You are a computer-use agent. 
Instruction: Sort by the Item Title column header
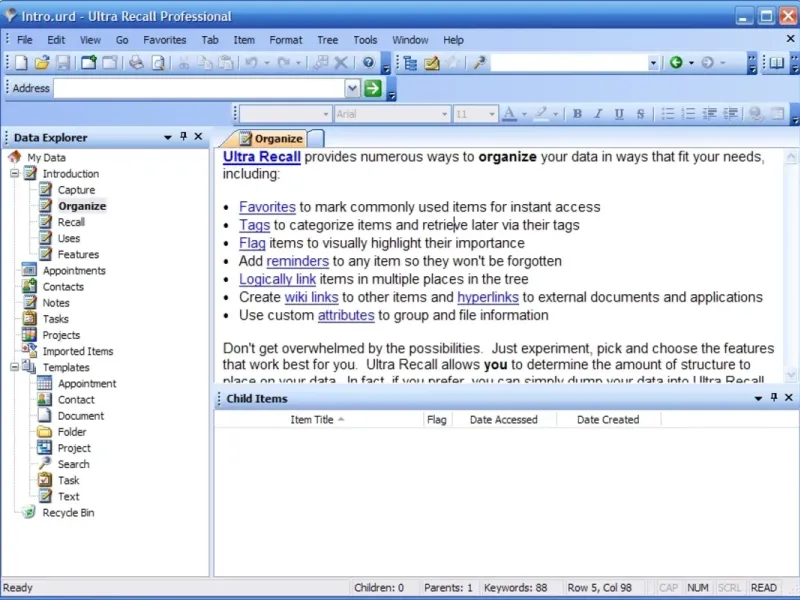coord(318,419)
